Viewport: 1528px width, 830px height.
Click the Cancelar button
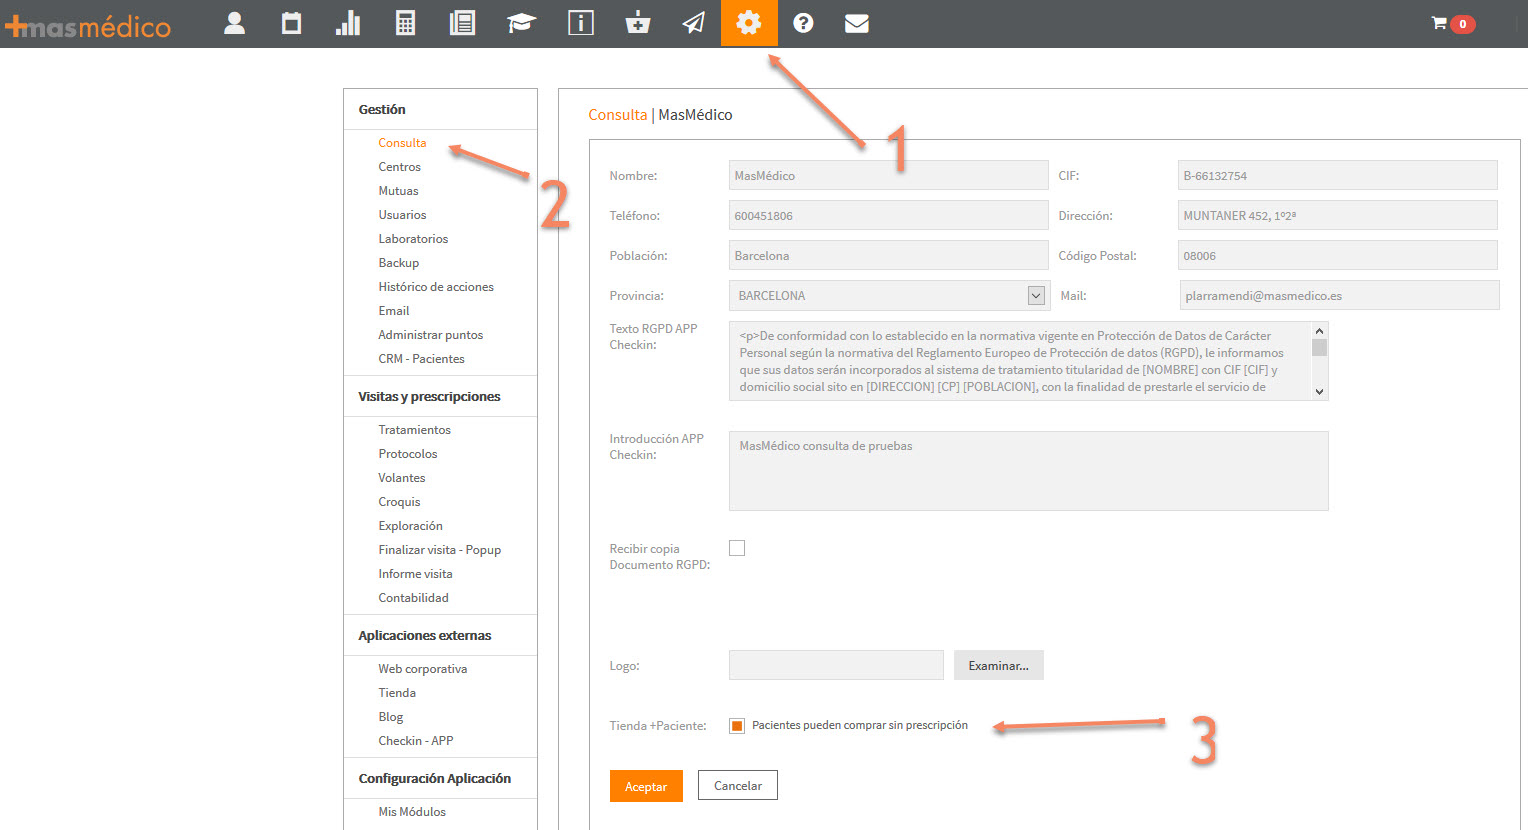point(738,785)
